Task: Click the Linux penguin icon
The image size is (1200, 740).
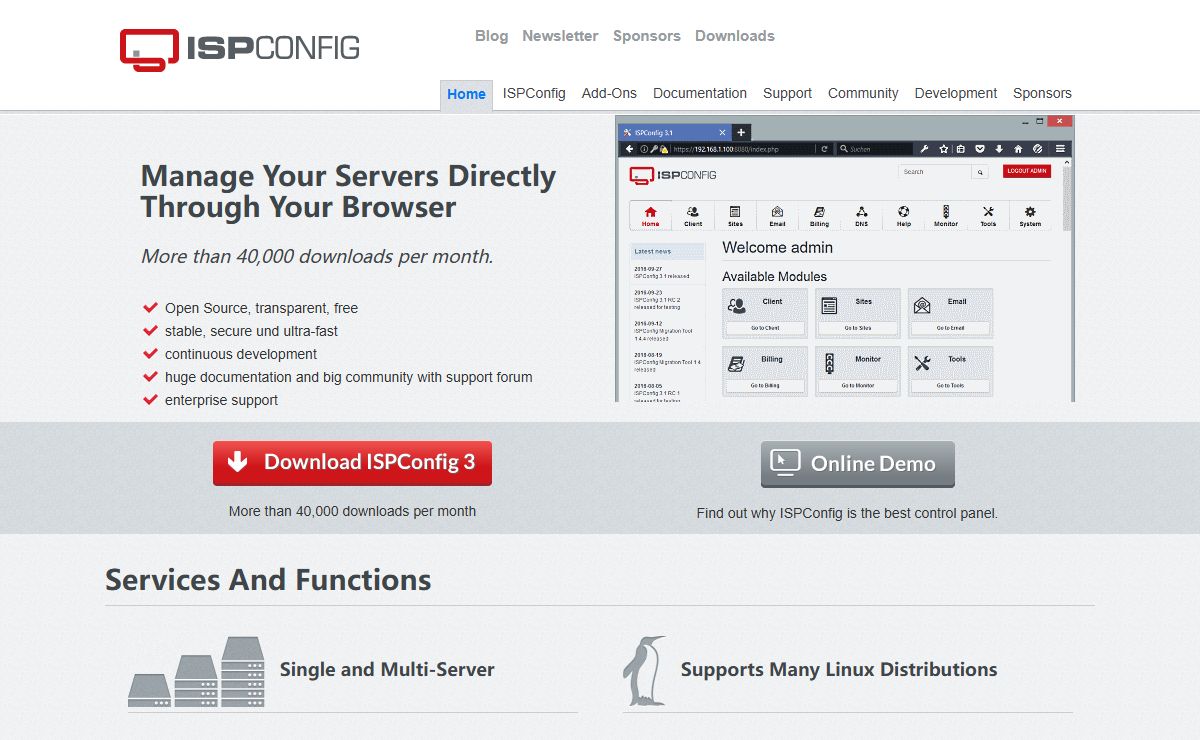Action: 644,670
